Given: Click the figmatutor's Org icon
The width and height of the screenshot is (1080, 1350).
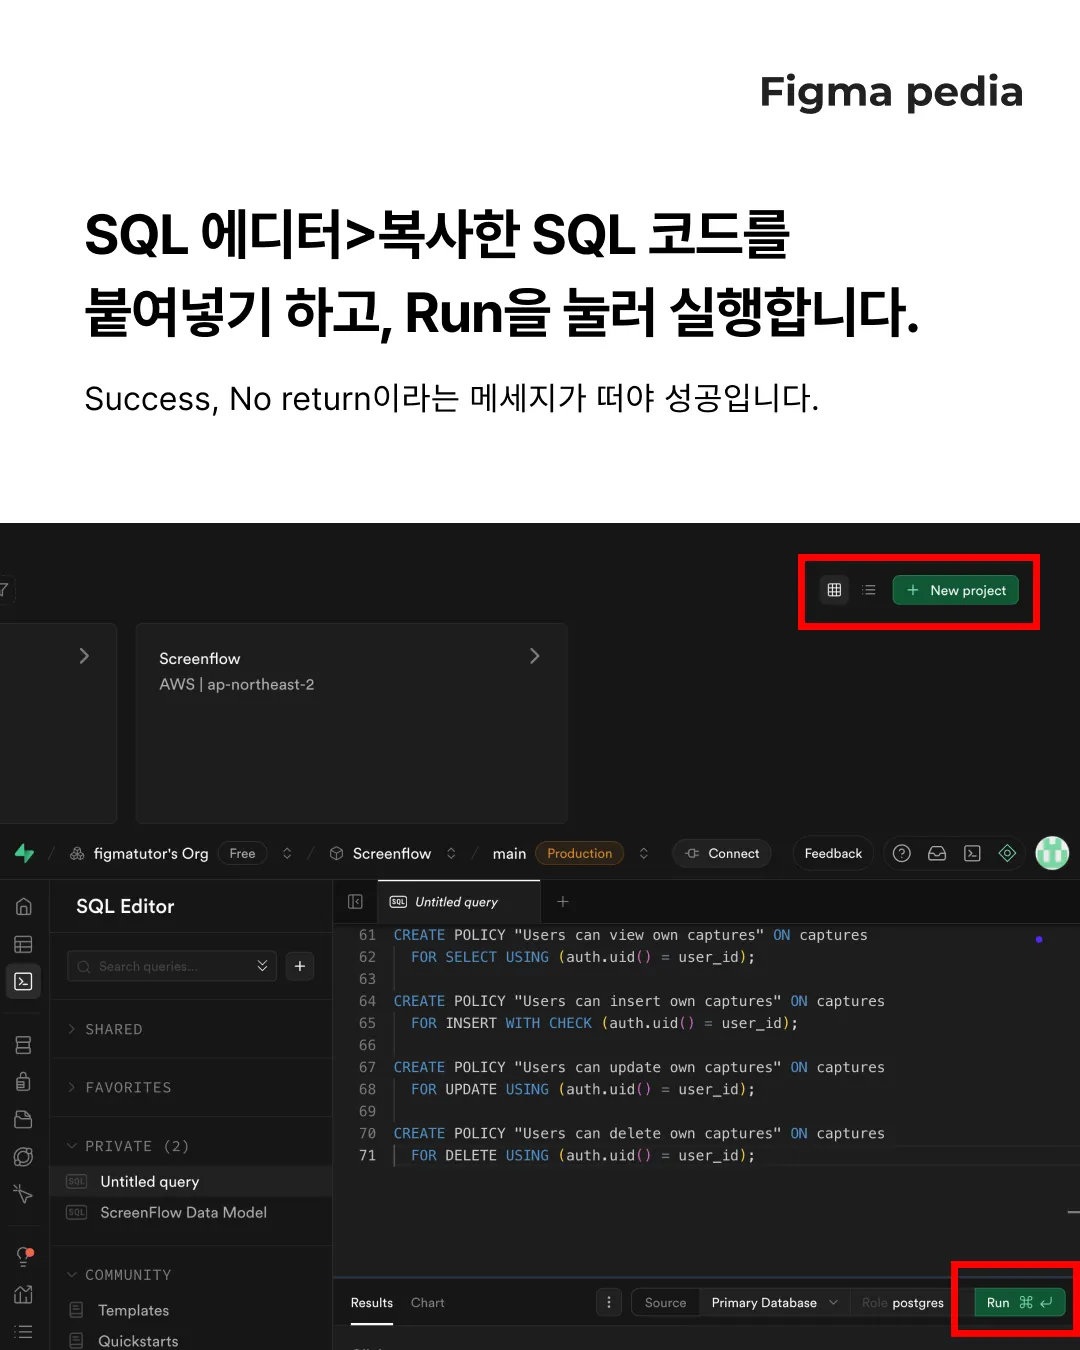Looking at the screenshot, I should (x=77, y=853).
